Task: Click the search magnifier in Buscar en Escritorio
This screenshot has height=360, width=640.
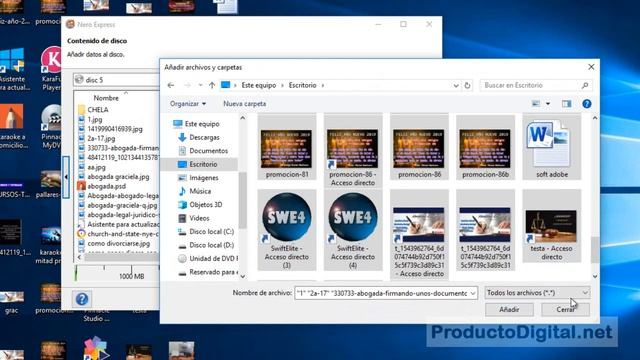Action: [x=584, y=85]
